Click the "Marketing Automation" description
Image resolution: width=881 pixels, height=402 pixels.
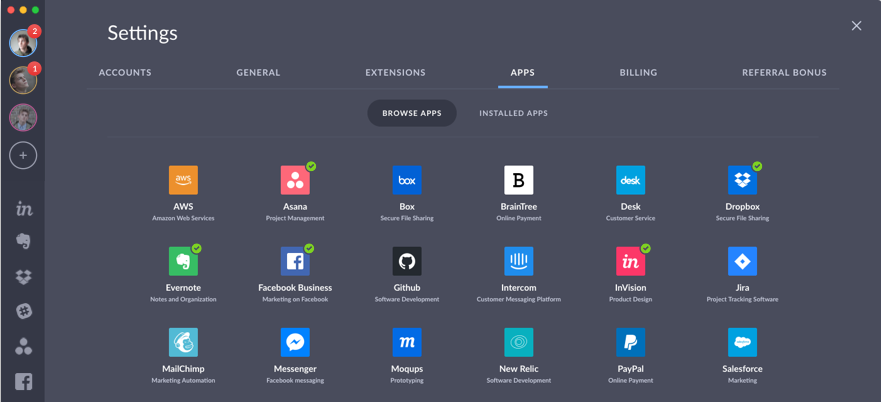183,381
